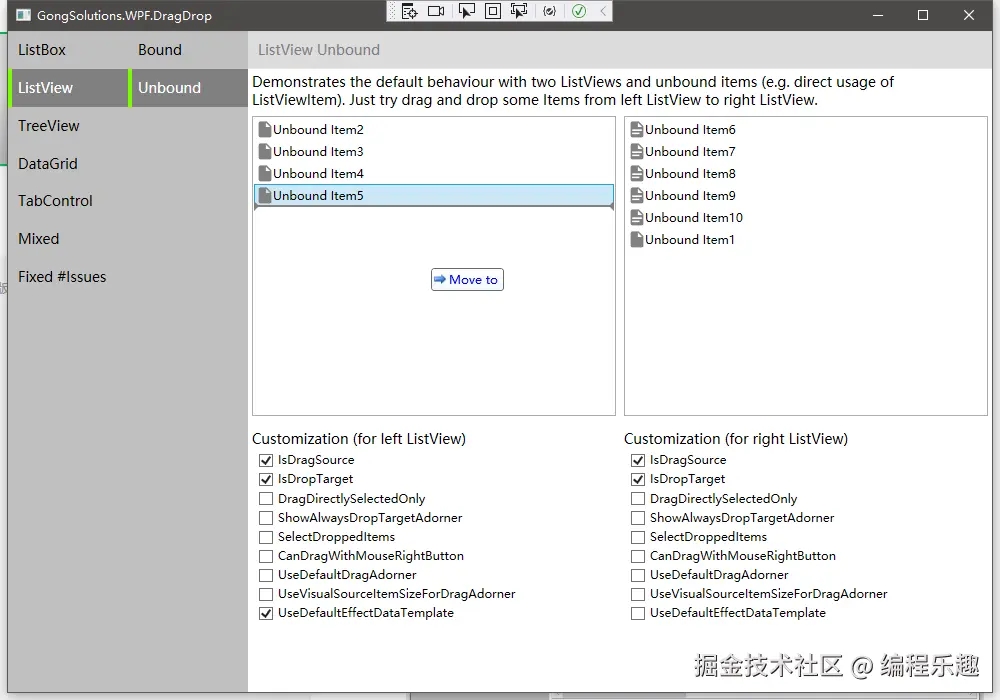Click the file icon beside Unbound Item8
The image size is (1000, 700).
coord(636,173)
